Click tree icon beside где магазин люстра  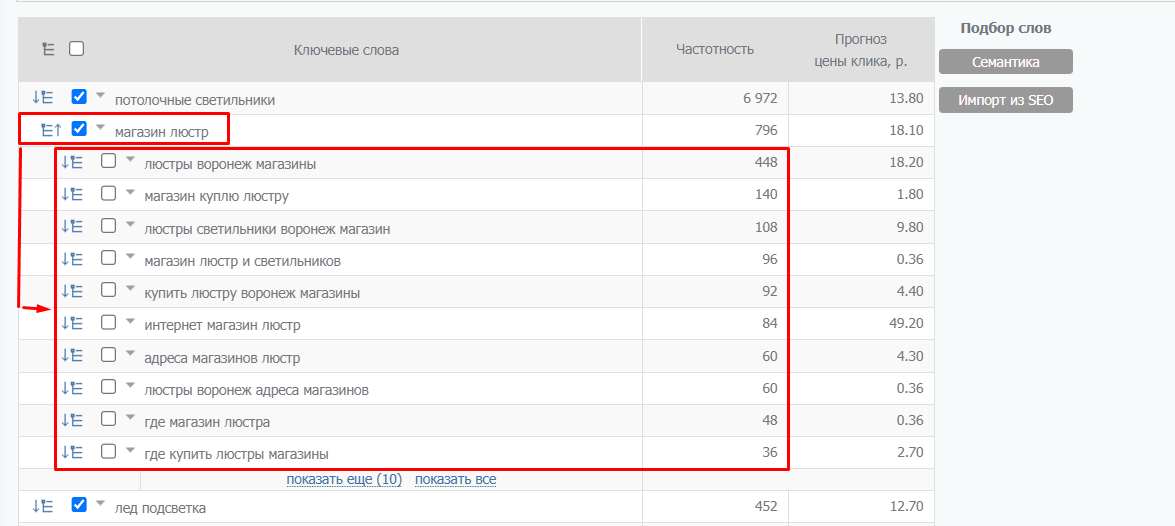71,420
